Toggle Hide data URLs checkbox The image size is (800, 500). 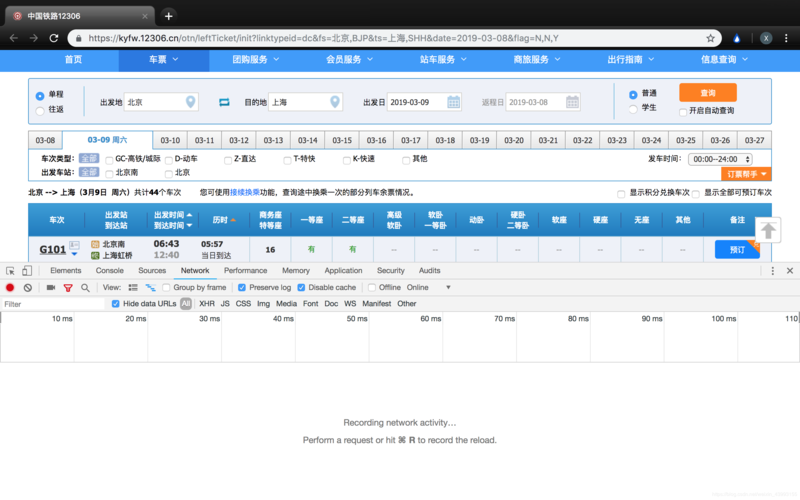pyautogui.click(x=115, y=304)
